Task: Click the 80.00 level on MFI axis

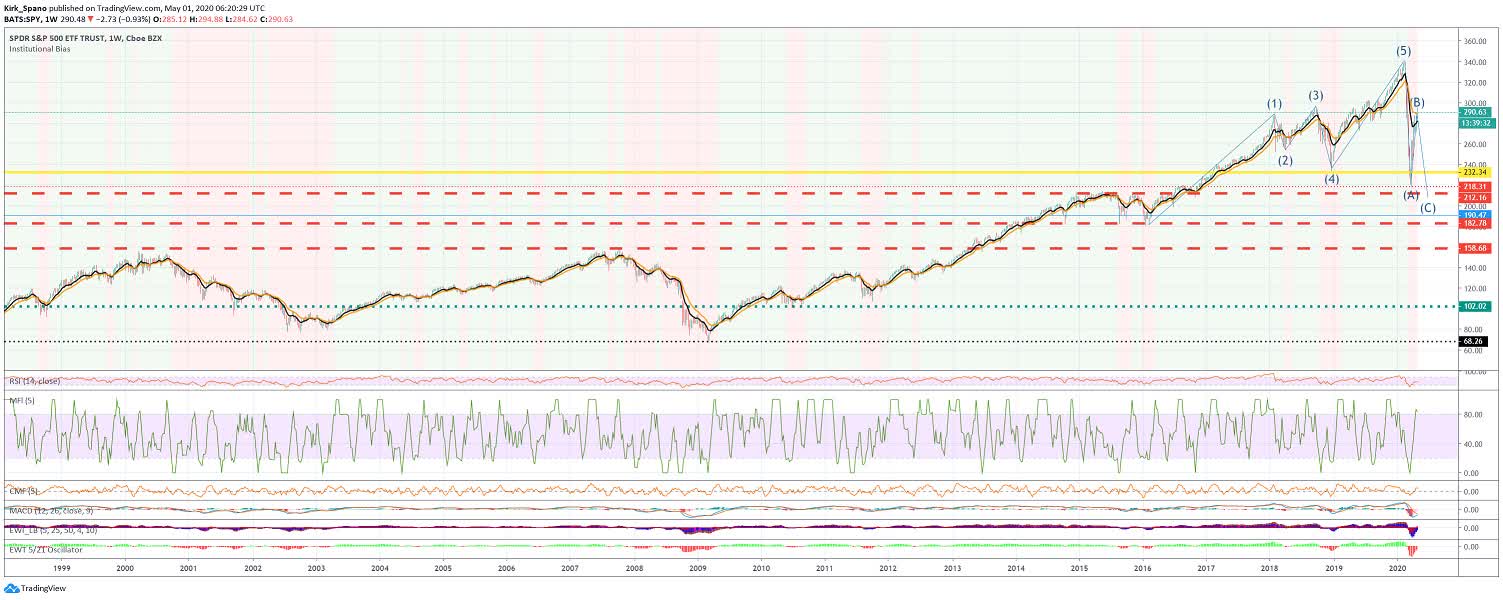Action: (1474, 414)
